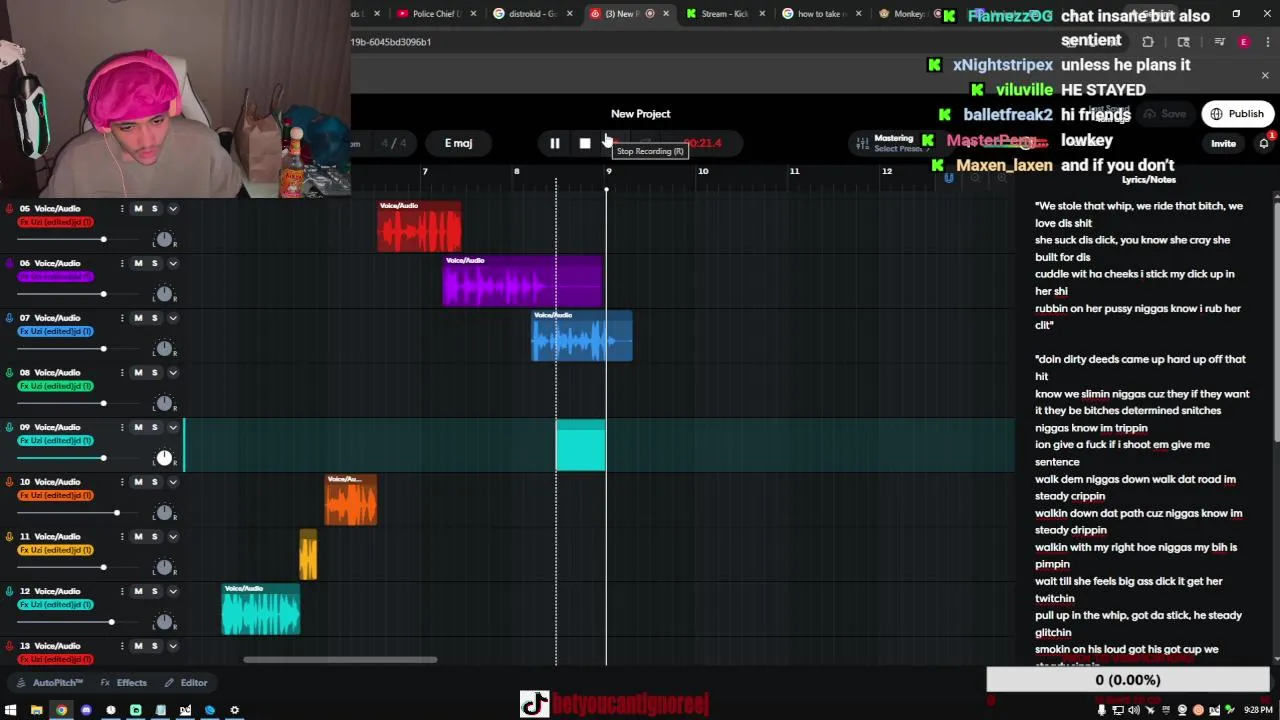Click the pan knob on track 05
This screenshot has height=720, width=1280.
pos(165,240)
